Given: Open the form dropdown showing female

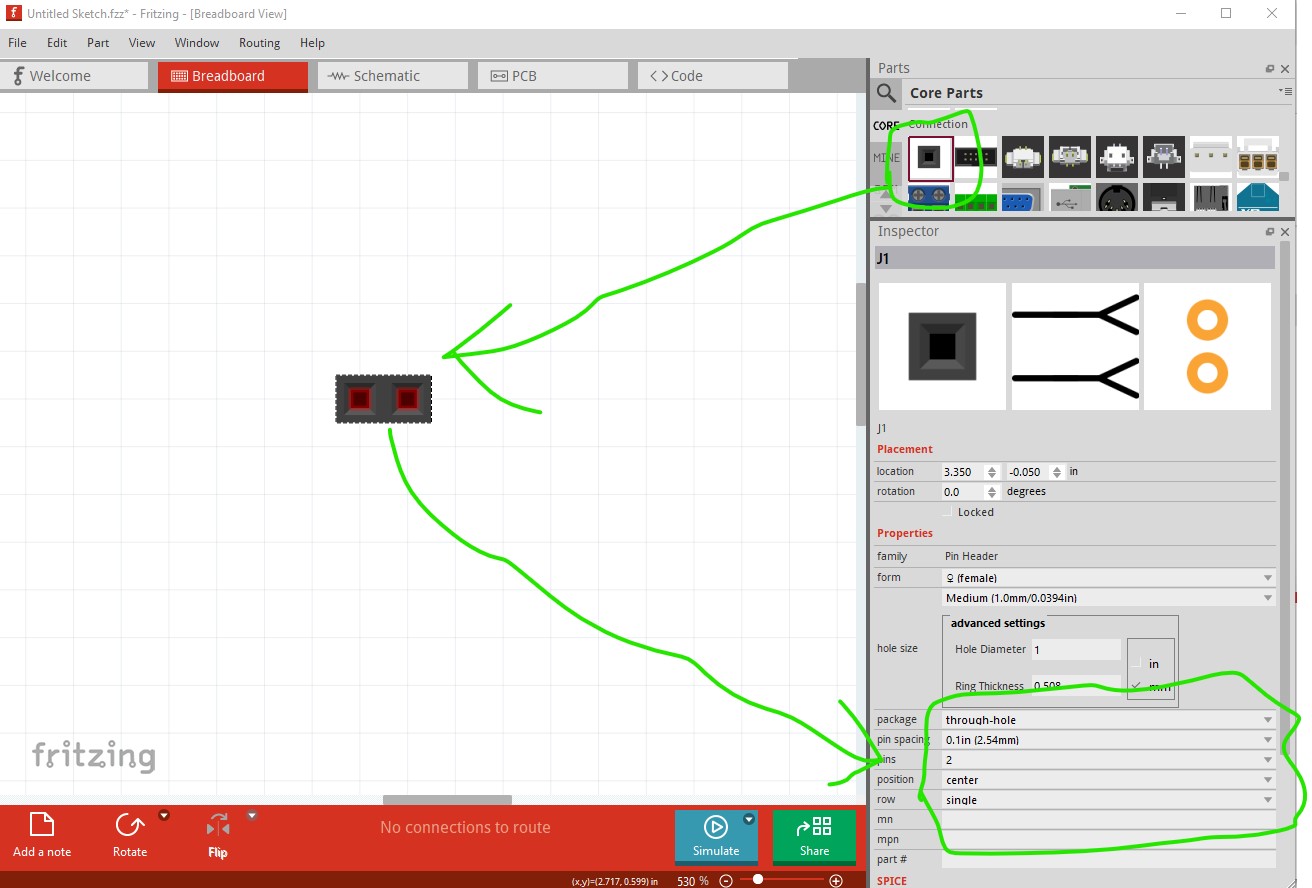Looking at the screenshot, I should tap(1108, 578).
